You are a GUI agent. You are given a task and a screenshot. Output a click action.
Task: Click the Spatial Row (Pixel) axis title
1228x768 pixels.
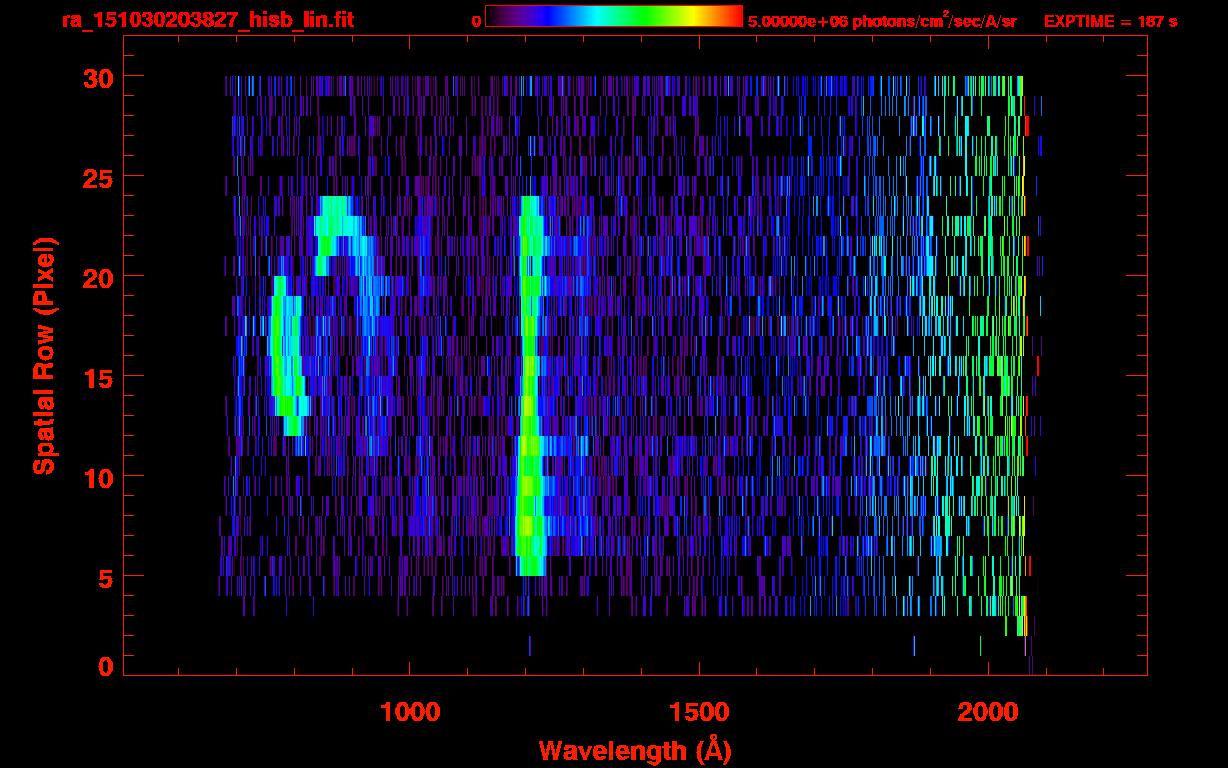[44, 355]
